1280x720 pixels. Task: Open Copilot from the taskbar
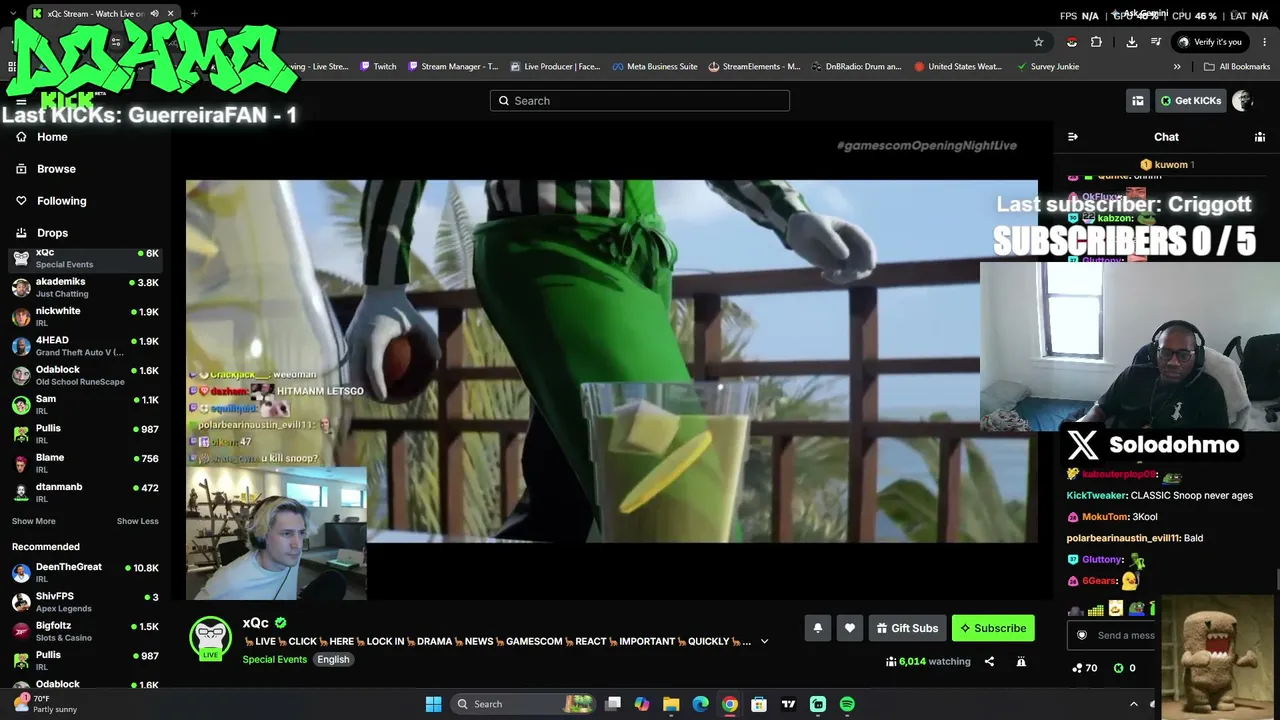642,704
